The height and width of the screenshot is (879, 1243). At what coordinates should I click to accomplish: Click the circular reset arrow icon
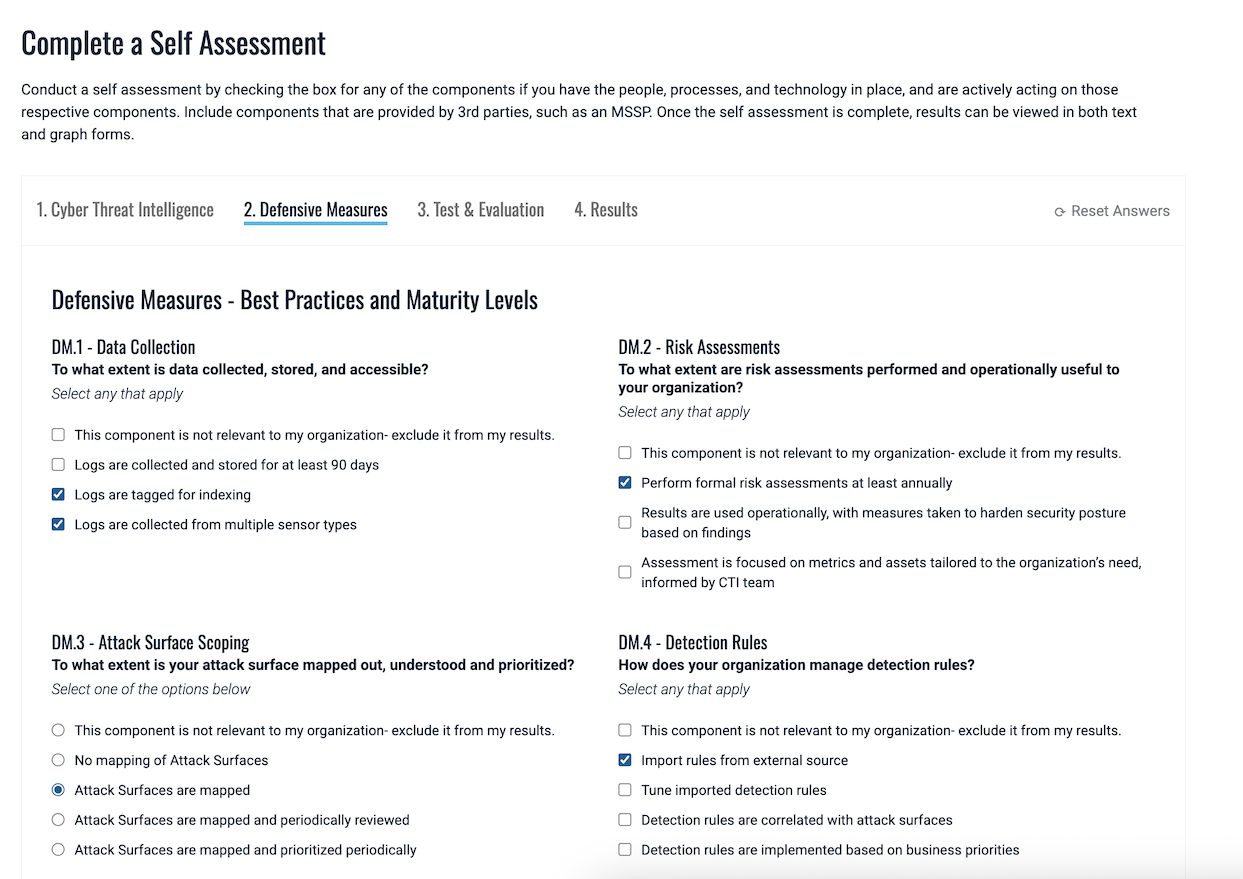click(x=1058, y=211)
